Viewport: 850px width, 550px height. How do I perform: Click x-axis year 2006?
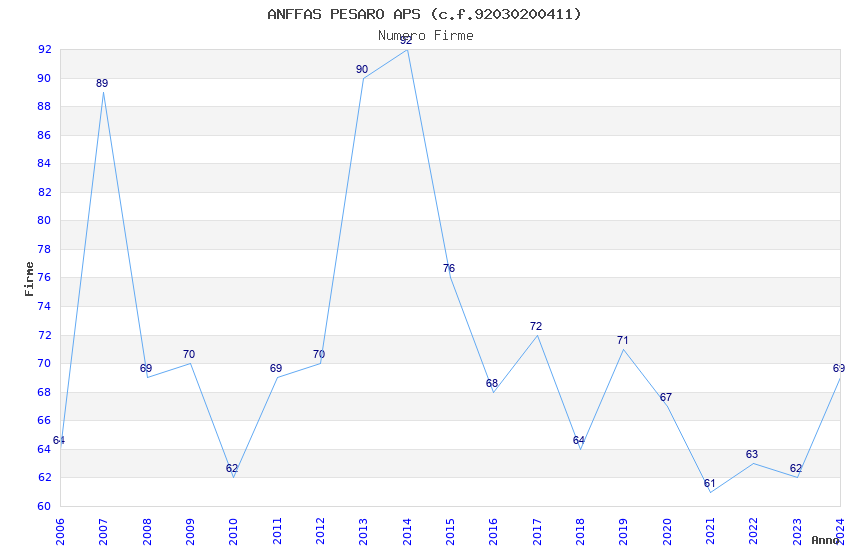[60, 532]
